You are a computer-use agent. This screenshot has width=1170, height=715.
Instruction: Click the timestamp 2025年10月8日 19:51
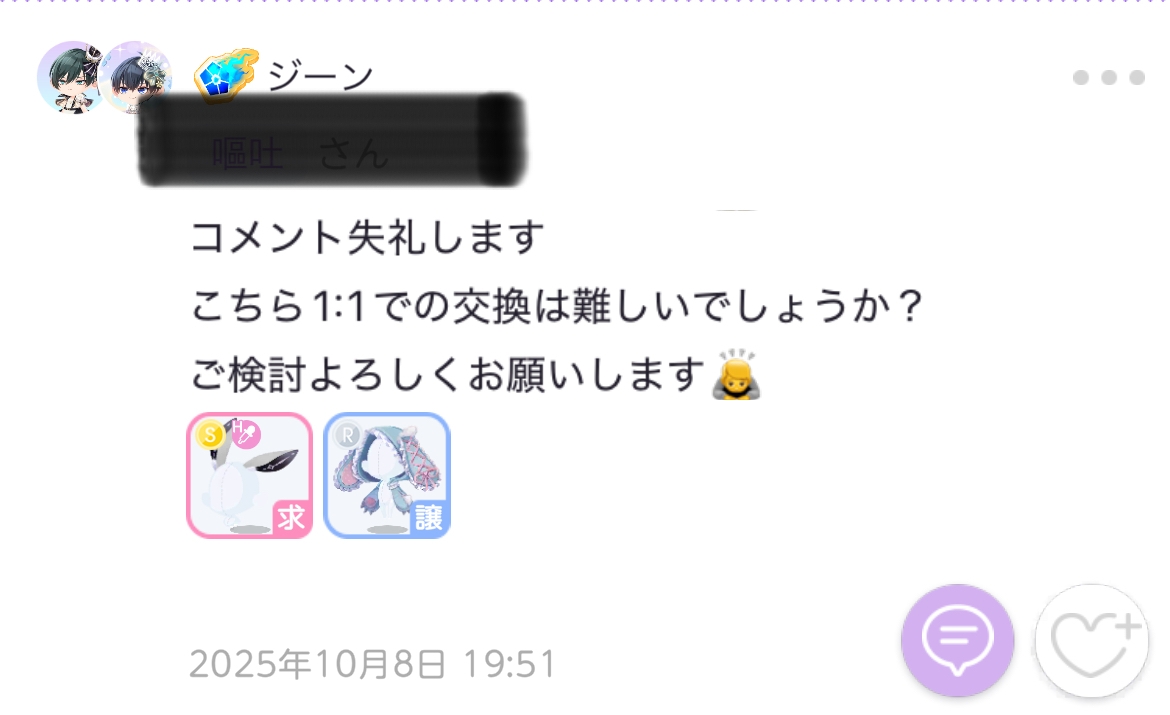[372, 664]
